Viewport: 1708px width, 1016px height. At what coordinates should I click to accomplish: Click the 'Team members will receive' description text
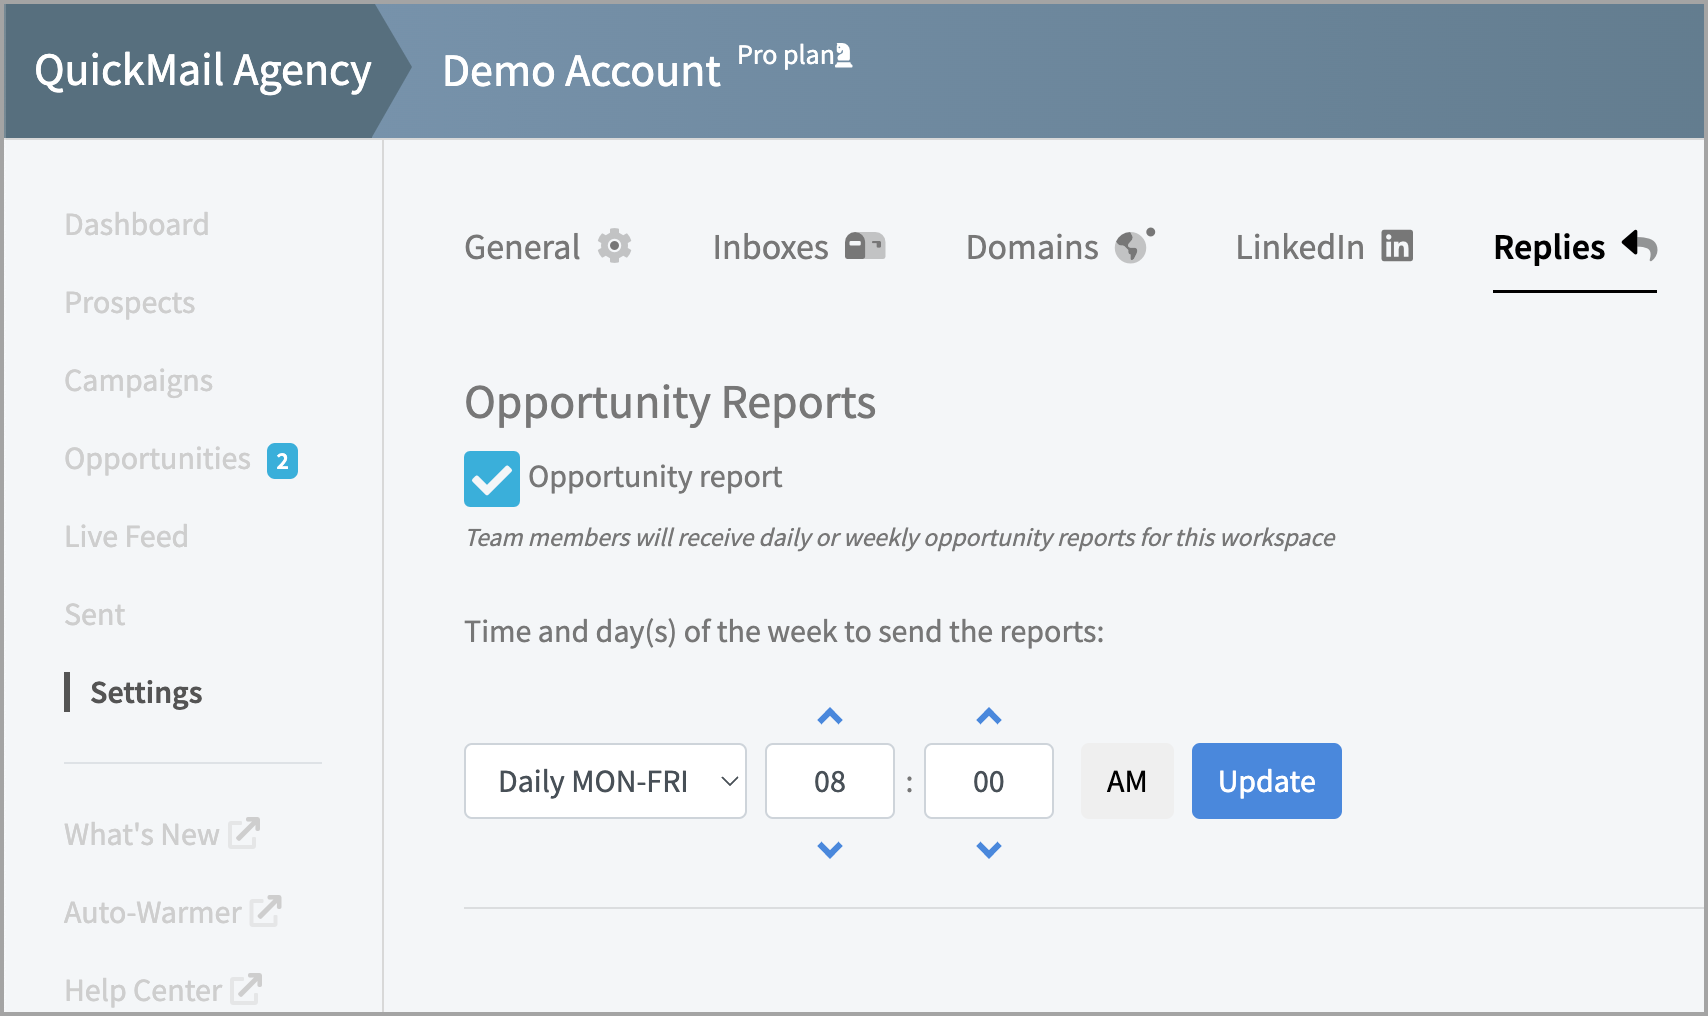pyautogui.click(x=900, y=537)
